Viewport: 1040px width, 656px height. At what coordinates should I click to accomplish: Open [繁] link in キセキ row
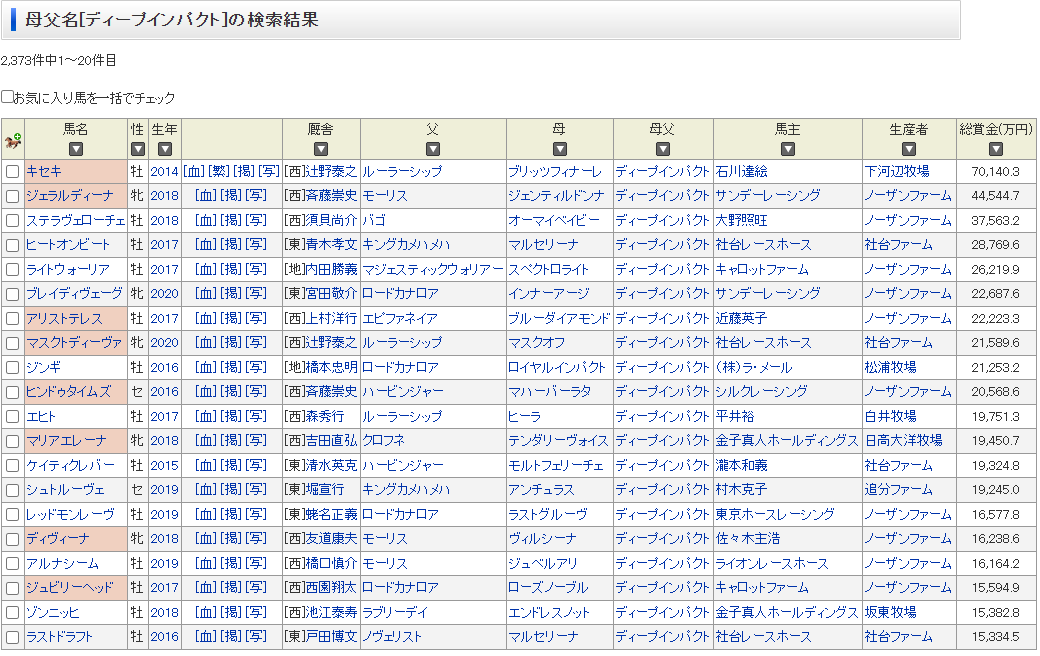point(219,171)
